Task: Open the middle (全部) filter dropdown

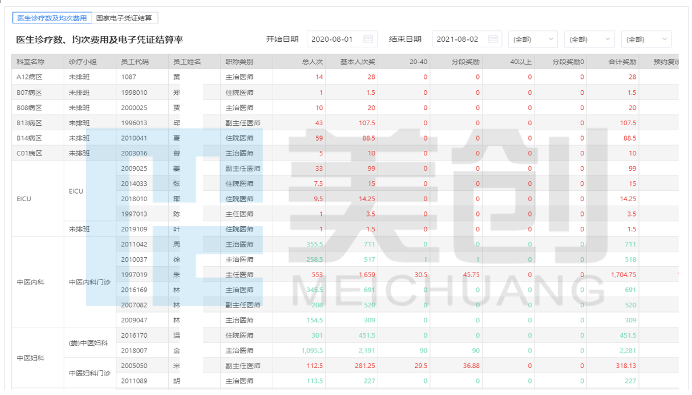Action: (589, 39)
